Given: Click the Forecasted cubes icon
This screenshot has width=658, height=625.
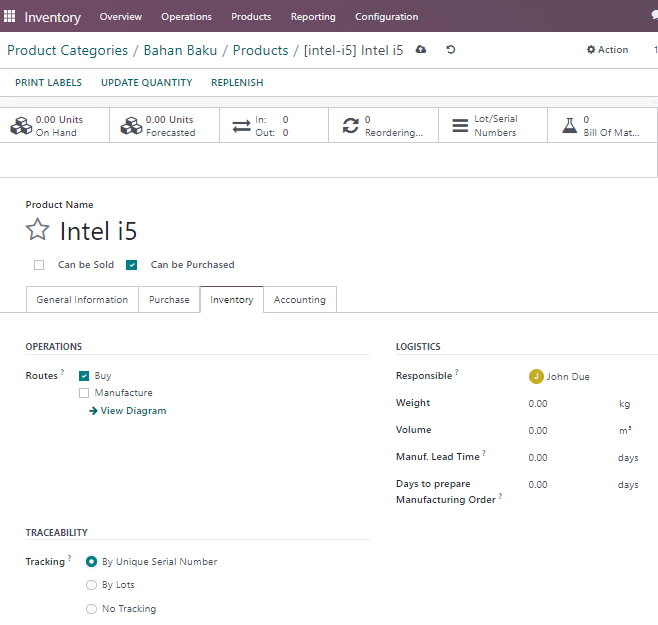Looking at the screenshot, I should click(x=131, y=126).
